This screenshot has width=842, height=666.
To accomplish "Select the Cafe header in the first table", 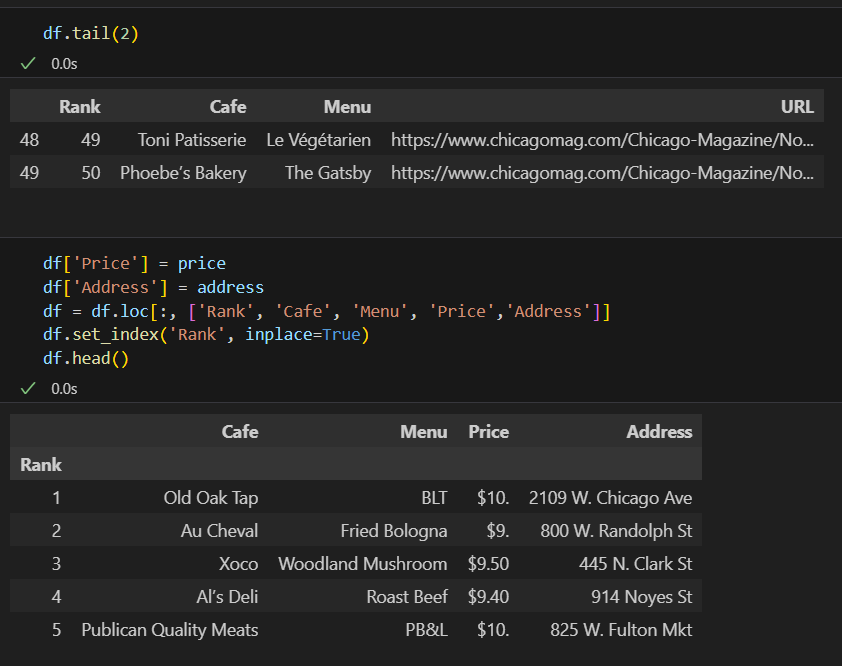I will (x=228, y=106).
